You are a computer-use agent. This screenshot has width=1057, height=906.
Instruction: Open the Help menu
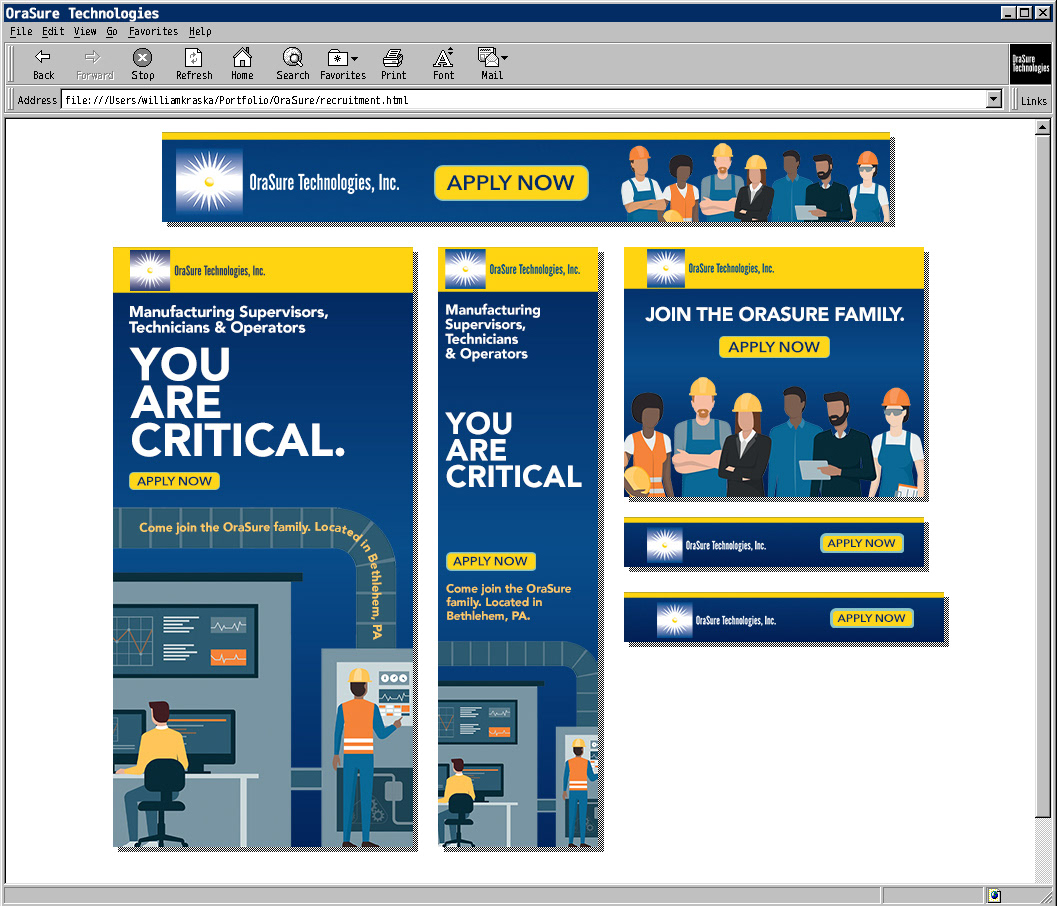(x=200, y=31)
